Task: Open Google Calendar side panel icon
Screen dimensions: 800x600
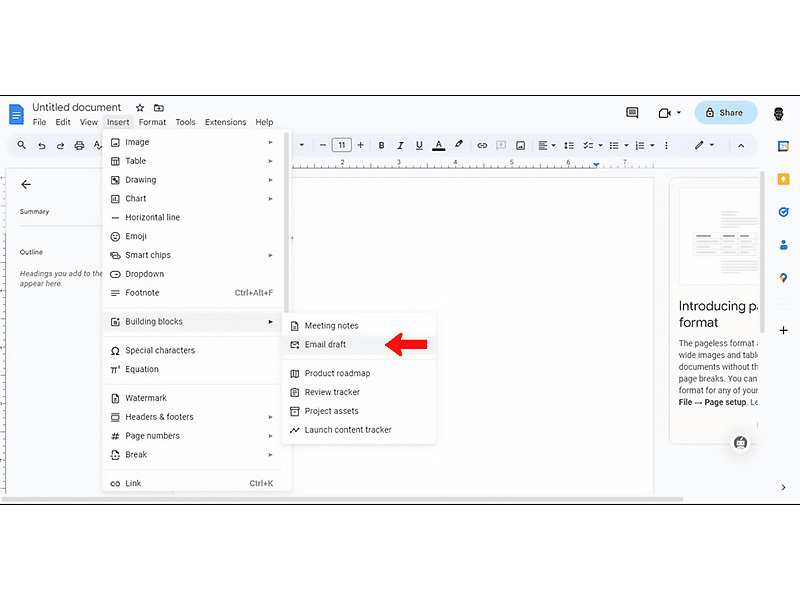Action: tap(783, 146)
